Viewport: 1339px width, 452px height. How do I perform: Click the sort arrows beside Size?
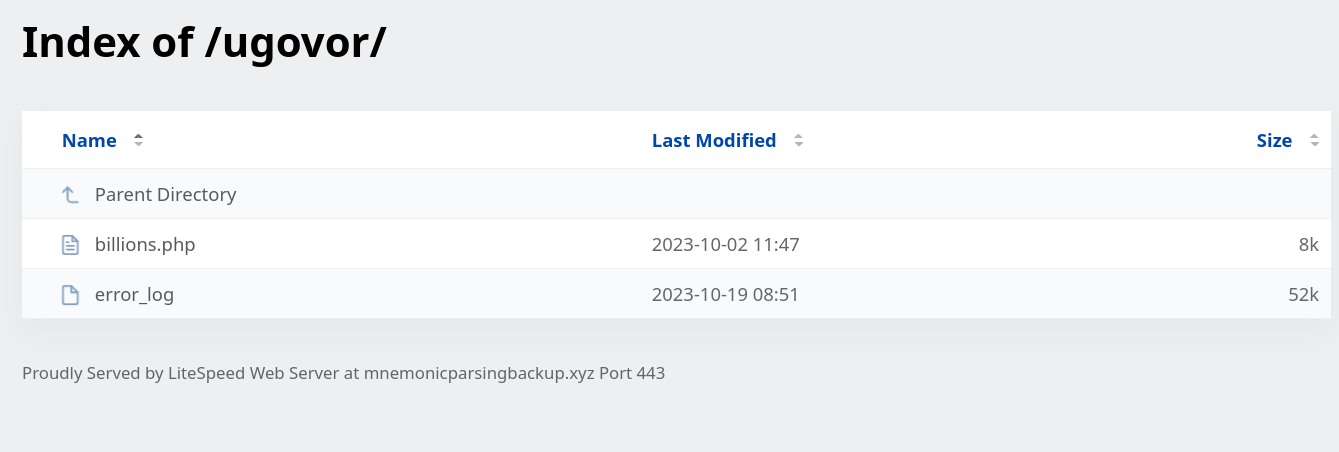(x=1314, y=141)
